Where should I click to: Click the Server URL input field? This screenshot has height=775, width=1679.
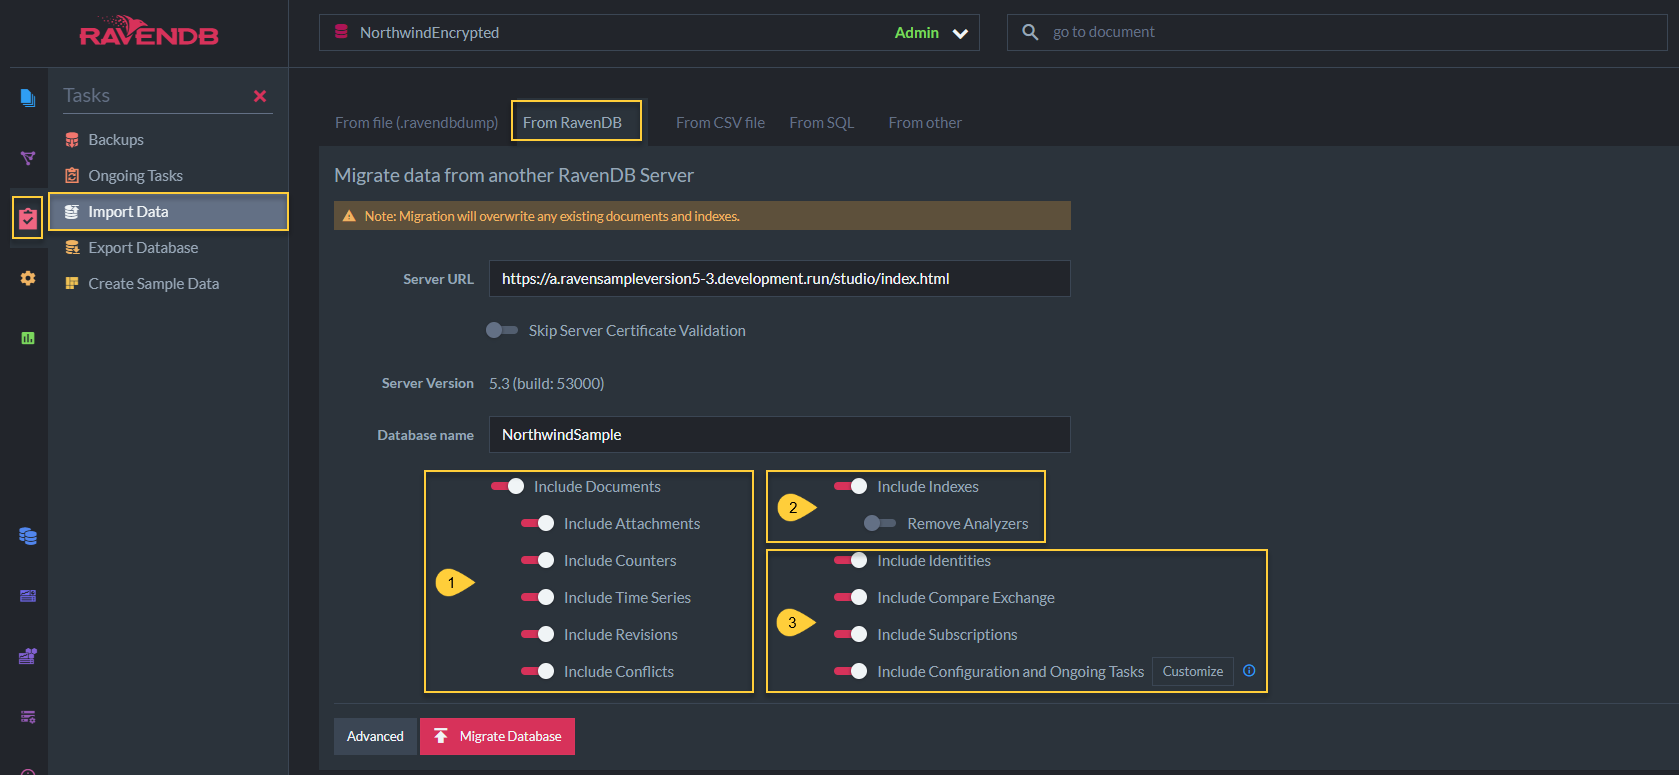pos(779,278)
